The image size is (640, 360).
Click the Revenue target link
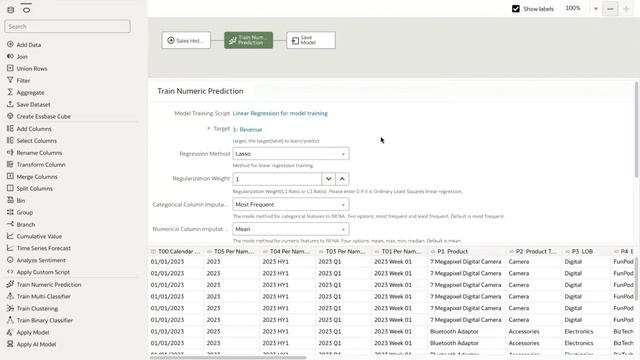coord(247,129)
